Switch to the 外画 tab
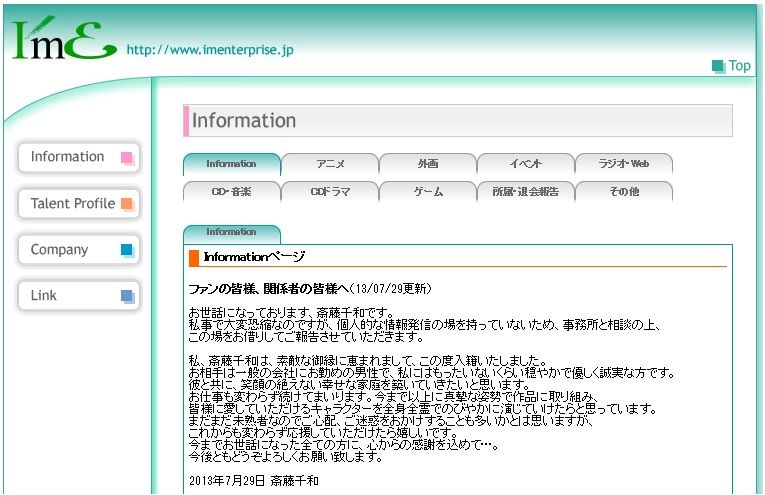The height and width of the screenshot is (495, 765). pos(428,164)
